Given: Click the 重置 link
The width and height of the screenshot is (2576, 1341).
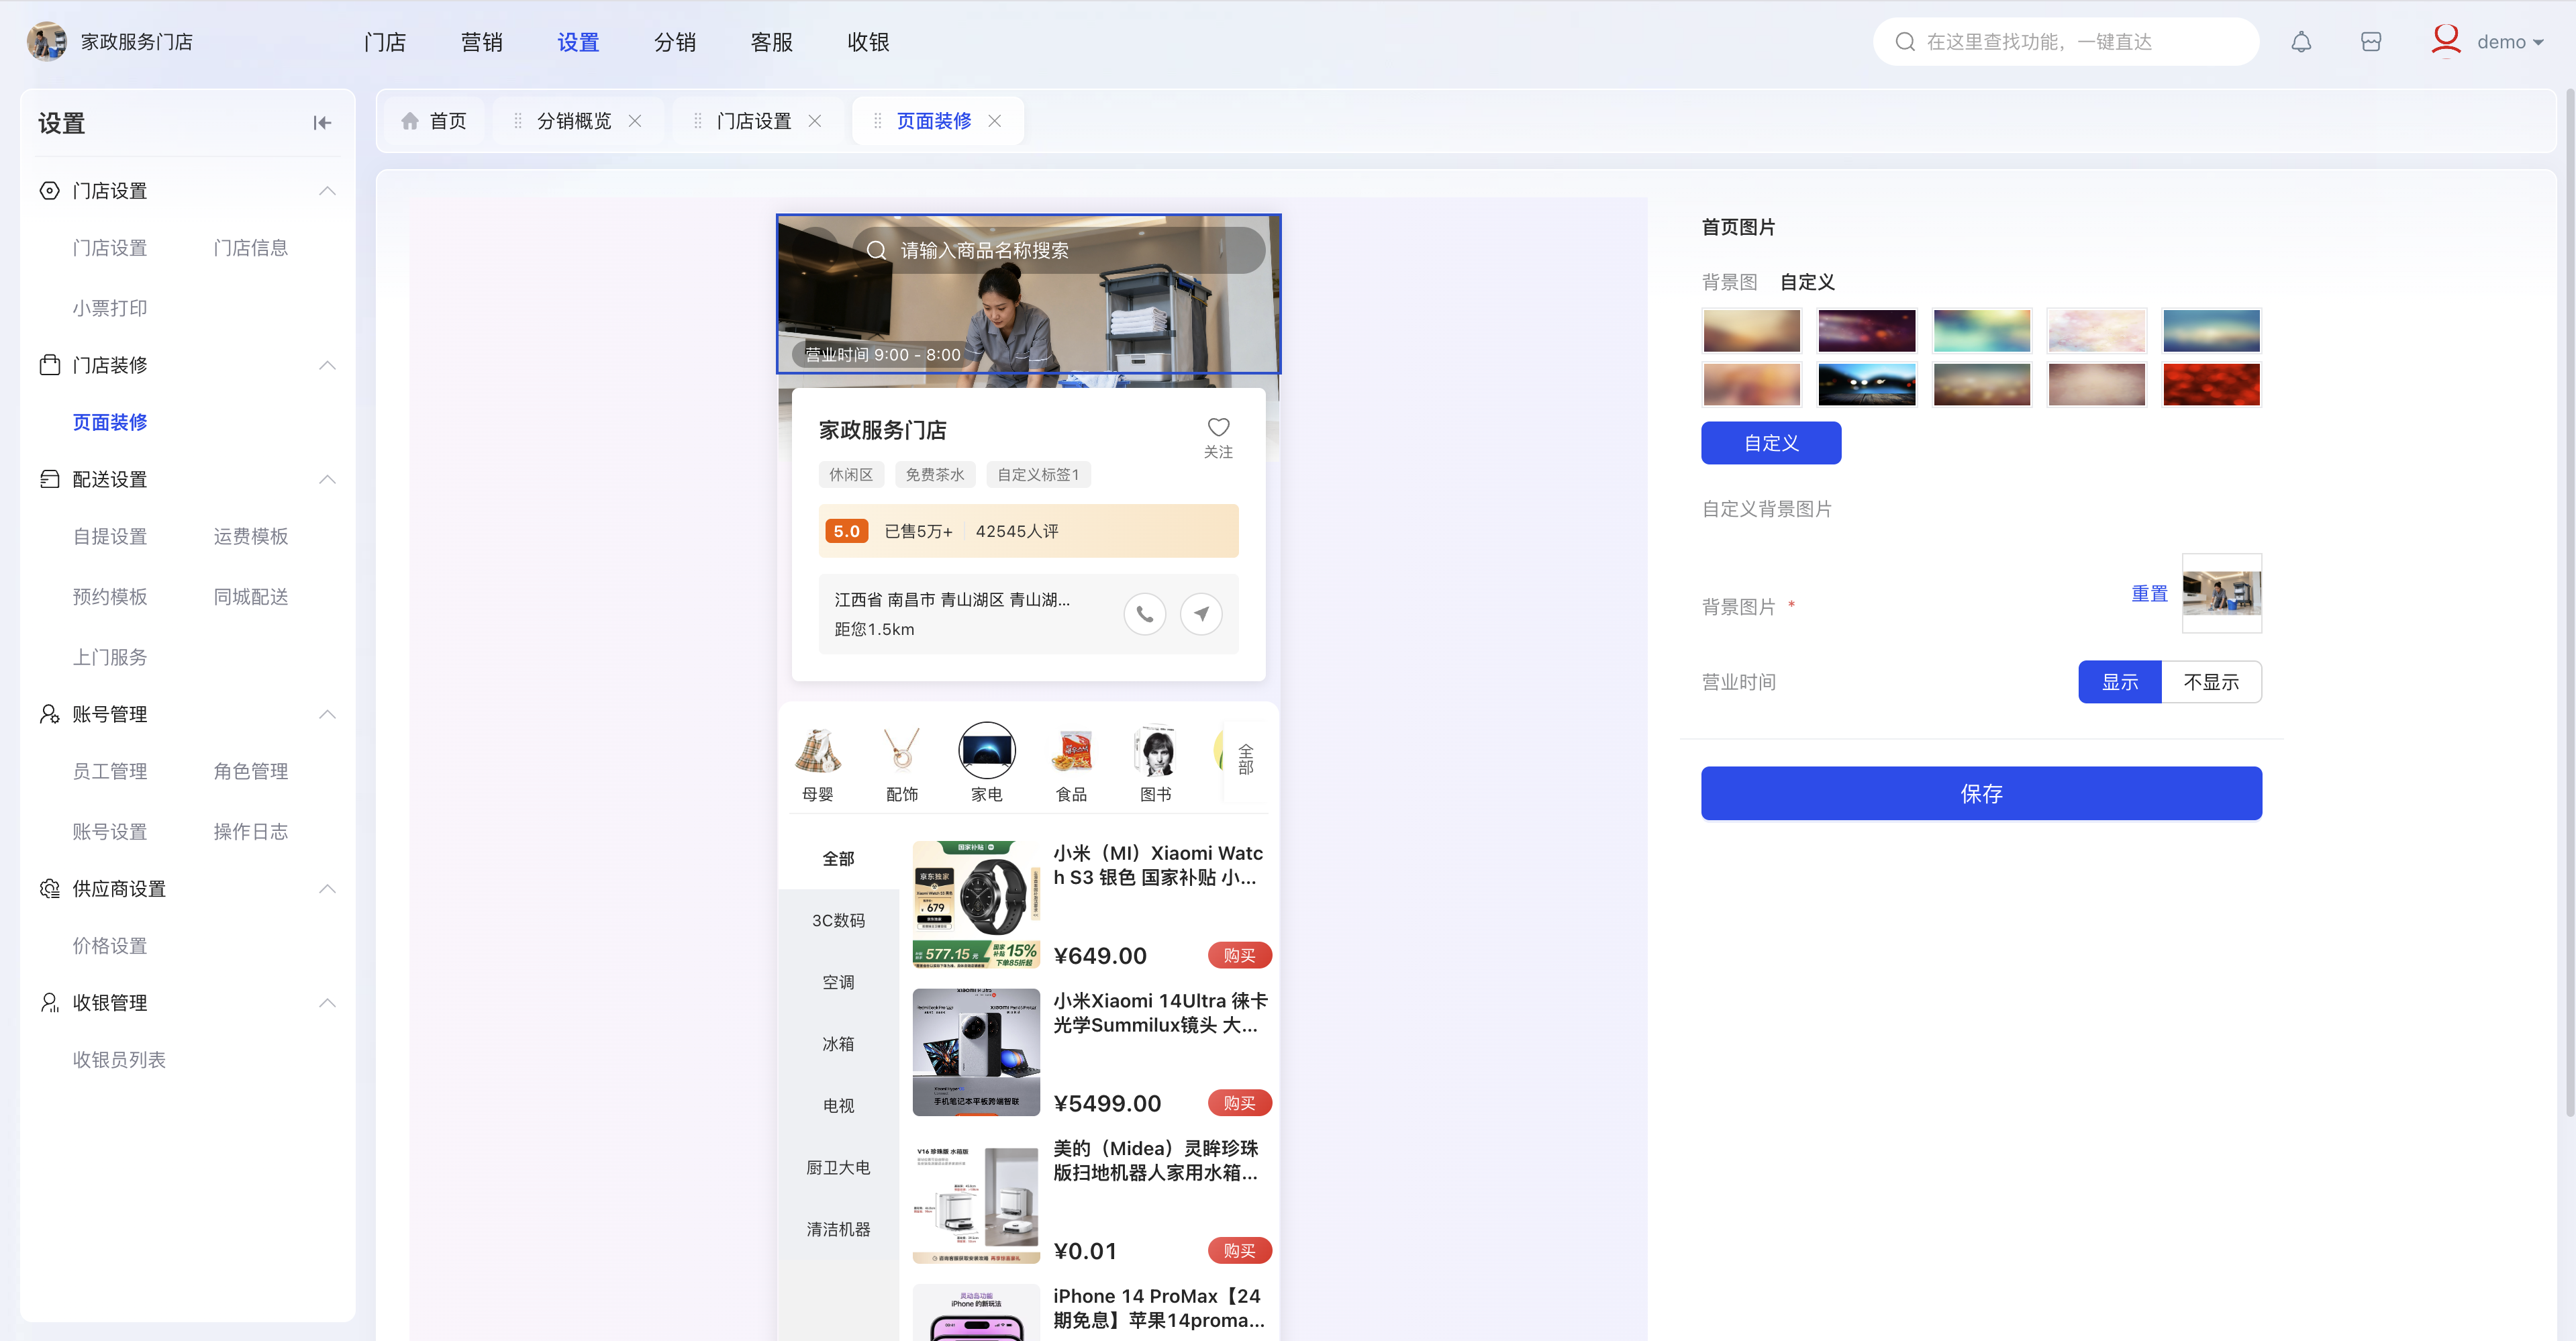Looking at the screenshot, I should coord(2149,594).
